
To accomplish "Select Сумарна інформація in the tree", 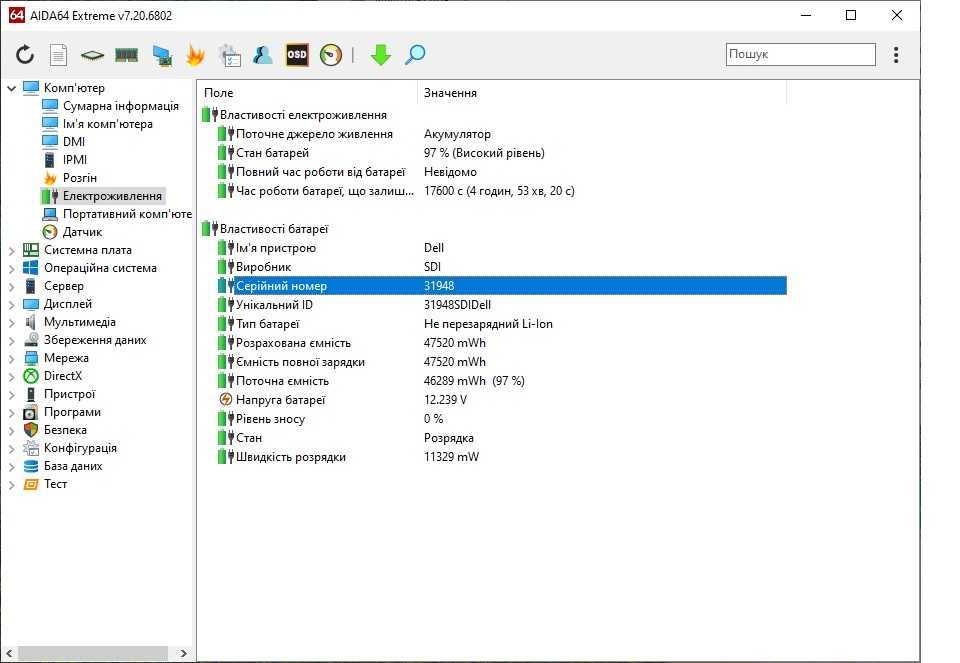I will tap(121, 106).
